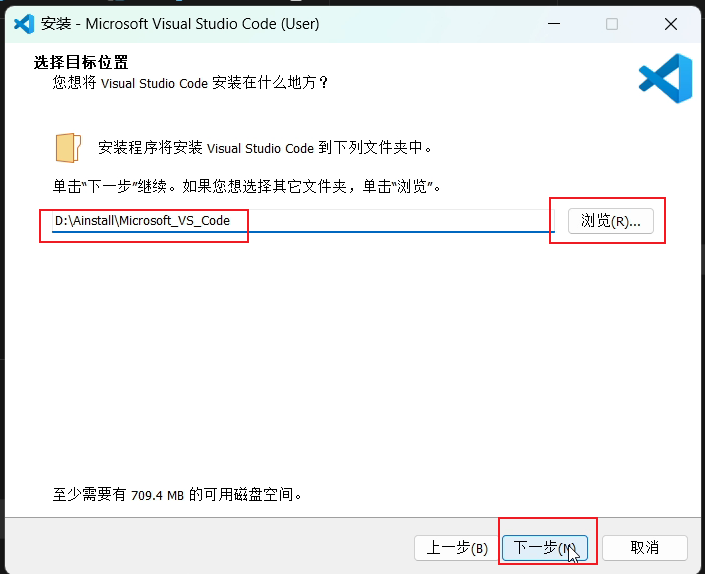705x574 pixels.
Task: Click the window title 安装 - Microsoft Visual Studio Code (User)
Action: click(x=180, y=24)
